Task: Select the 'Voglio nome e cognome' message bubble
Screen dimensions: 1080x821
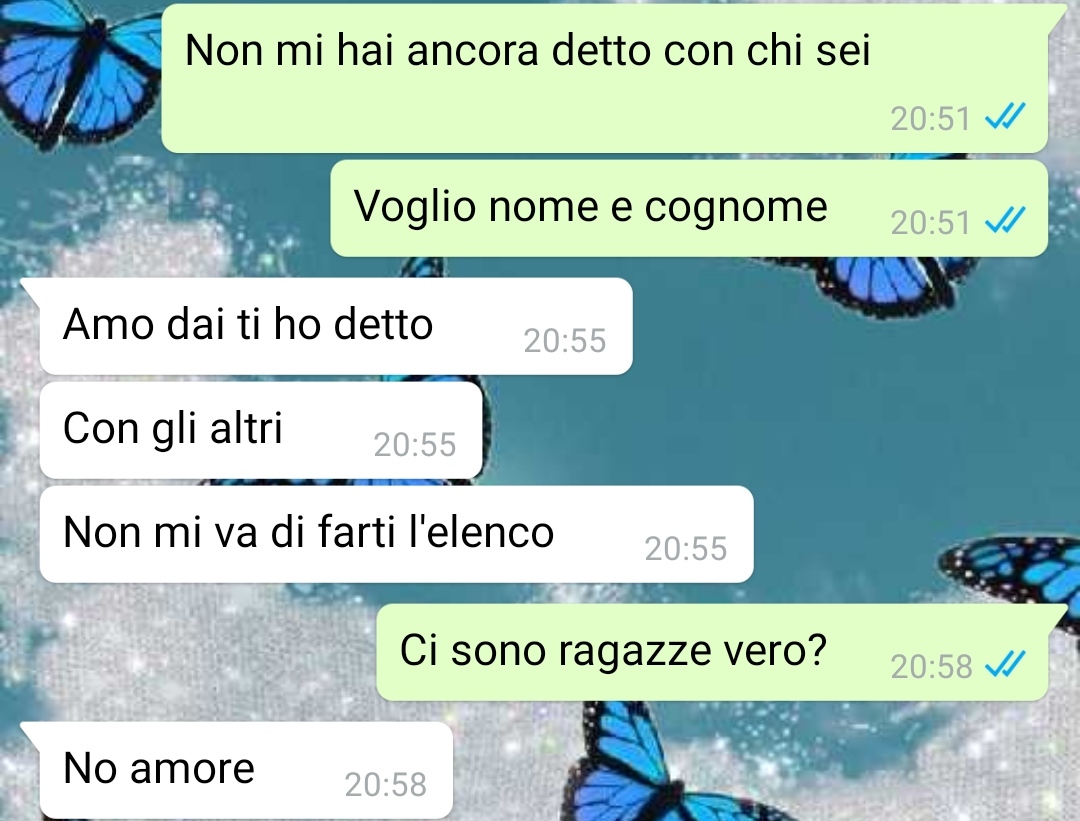Action: (x=689, y=209)
